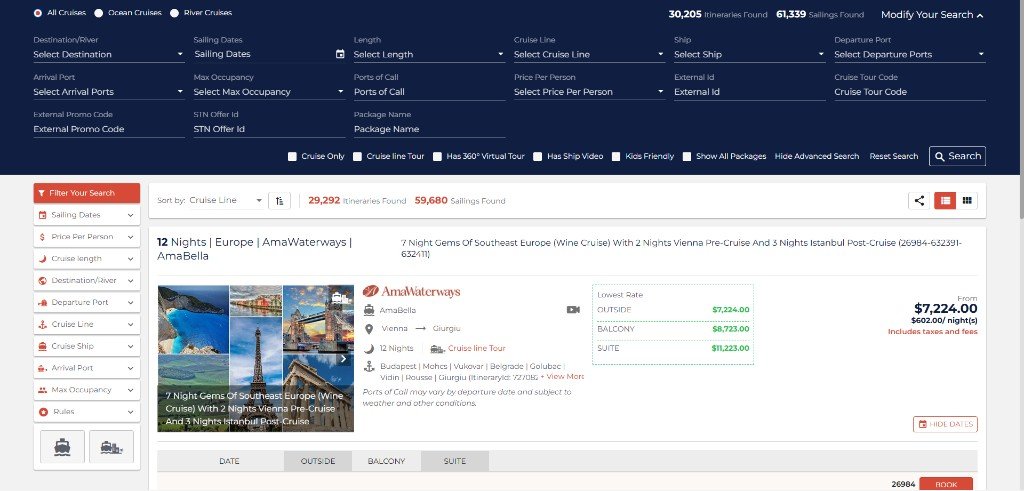Expand Arrival Port sidebar filter
Image resolution: width=1024 pixels, height=491 pixels.
tap(87, 368)
